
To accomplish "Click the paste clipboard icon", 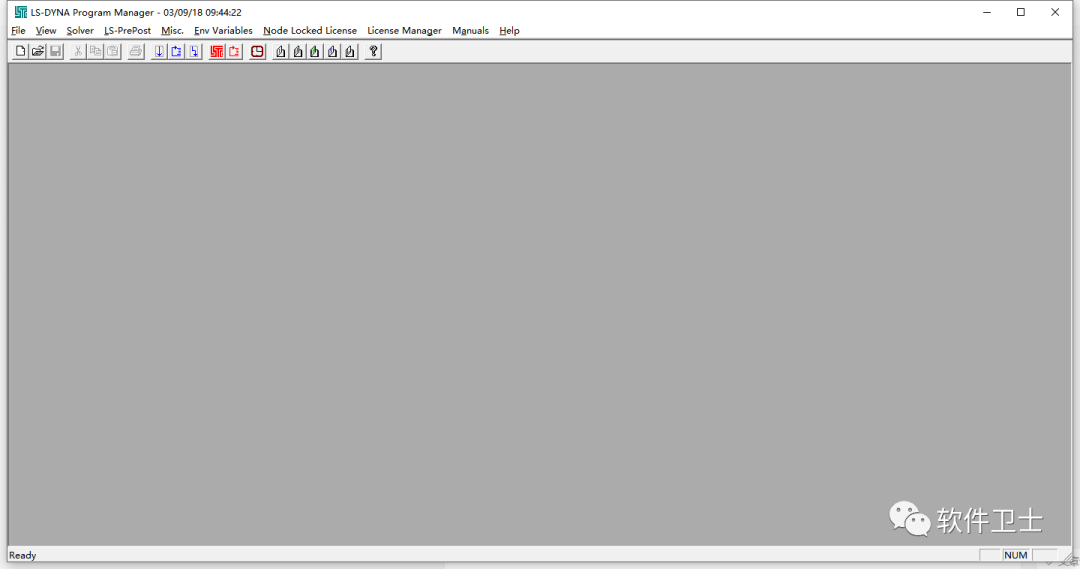I will point(113,52).
